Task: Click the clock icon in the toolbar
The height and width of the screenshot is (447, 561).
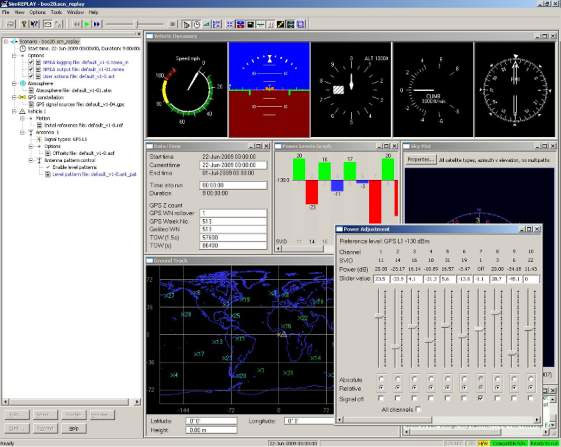Action: pos(197,24)
